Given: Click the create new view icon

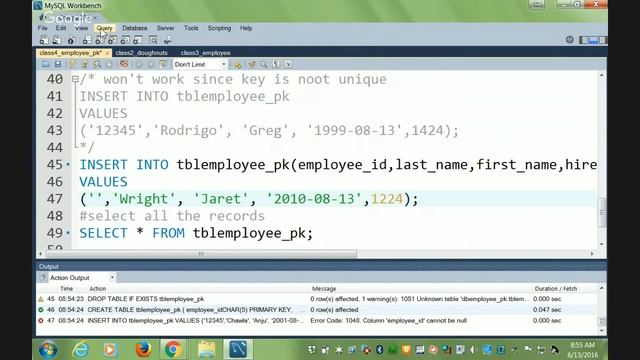Looking at the screenshot, I should (x=112, y=40).
